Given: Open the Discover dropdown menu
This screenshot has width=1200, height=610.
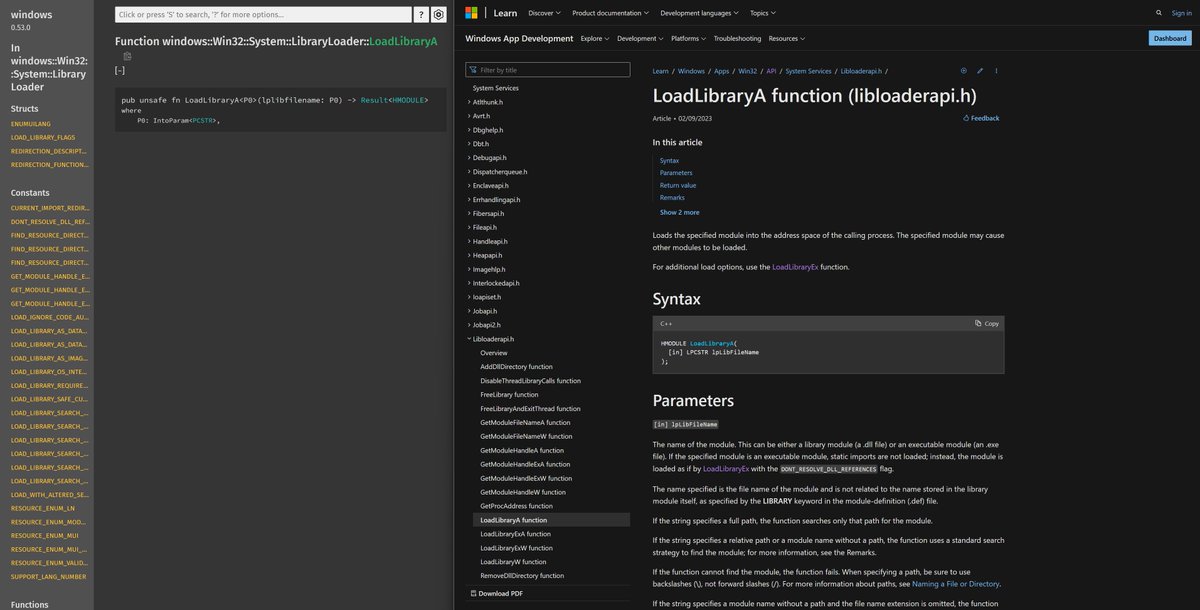Looking at the screenshot, I should 544,13.
